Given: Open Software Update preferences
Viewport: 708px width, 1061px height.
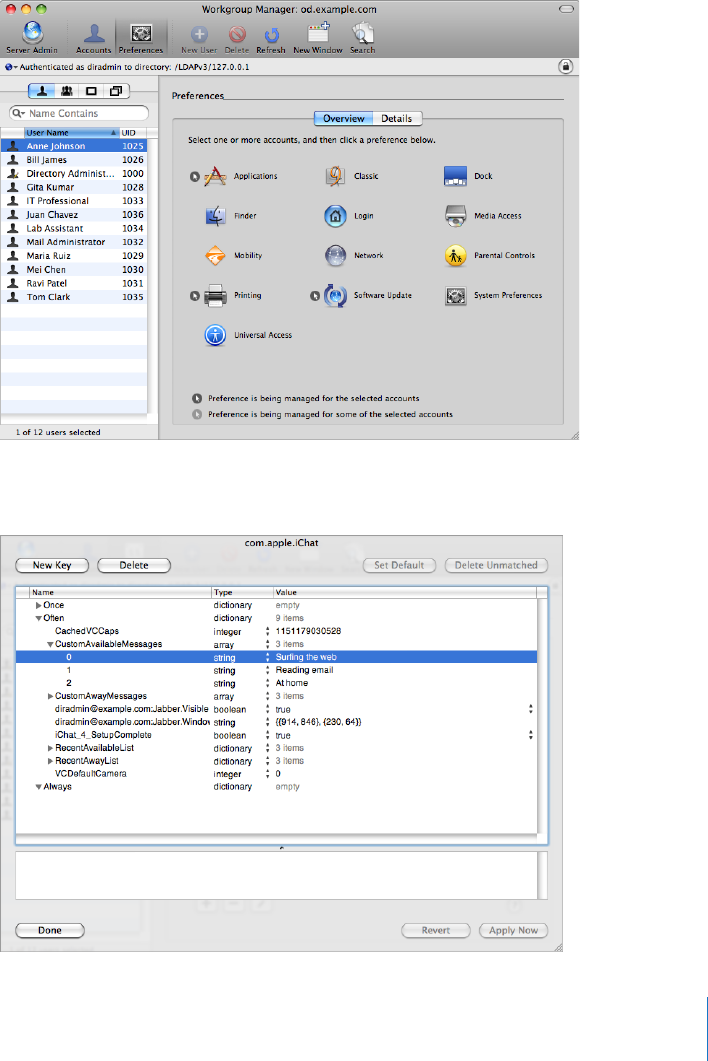Looking at the screenshot, I should (x=336, y=296).
